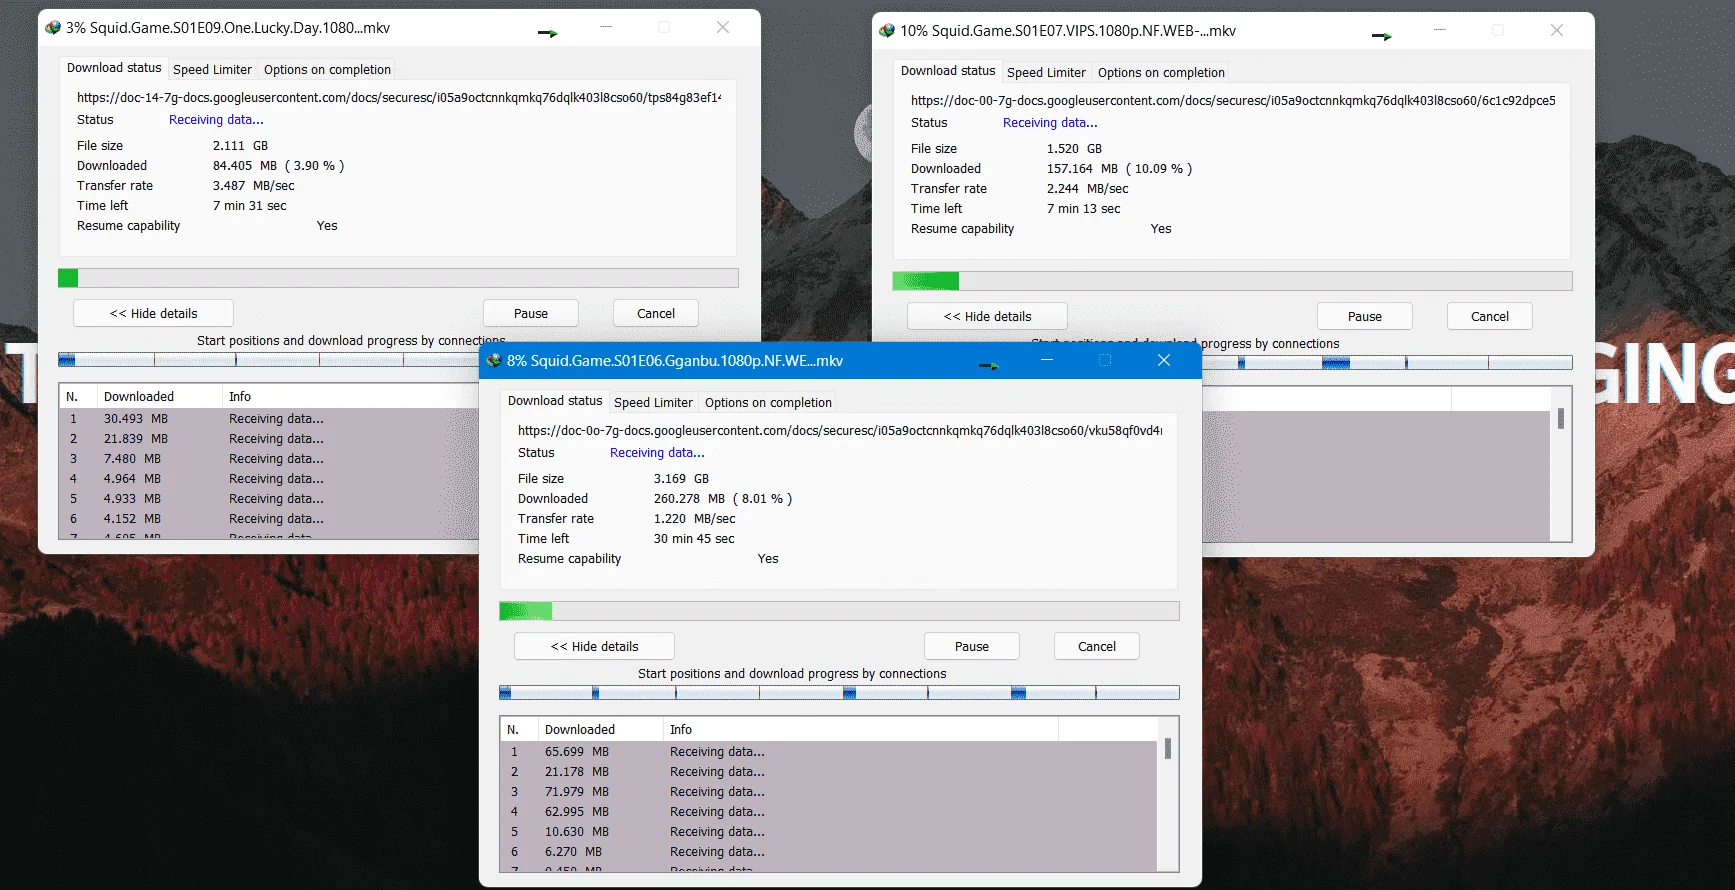Viewport: 1735px width, 890px height.
Task: Select connection row with 6.270 MB downloaded
Action: pos(829,851)
